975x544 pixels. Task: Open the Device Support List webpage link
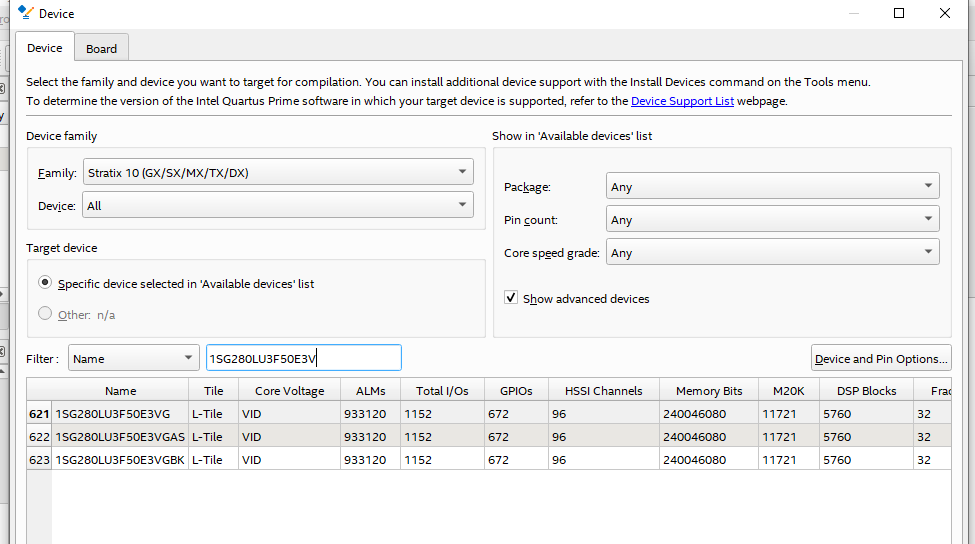(x=682, y=101)
